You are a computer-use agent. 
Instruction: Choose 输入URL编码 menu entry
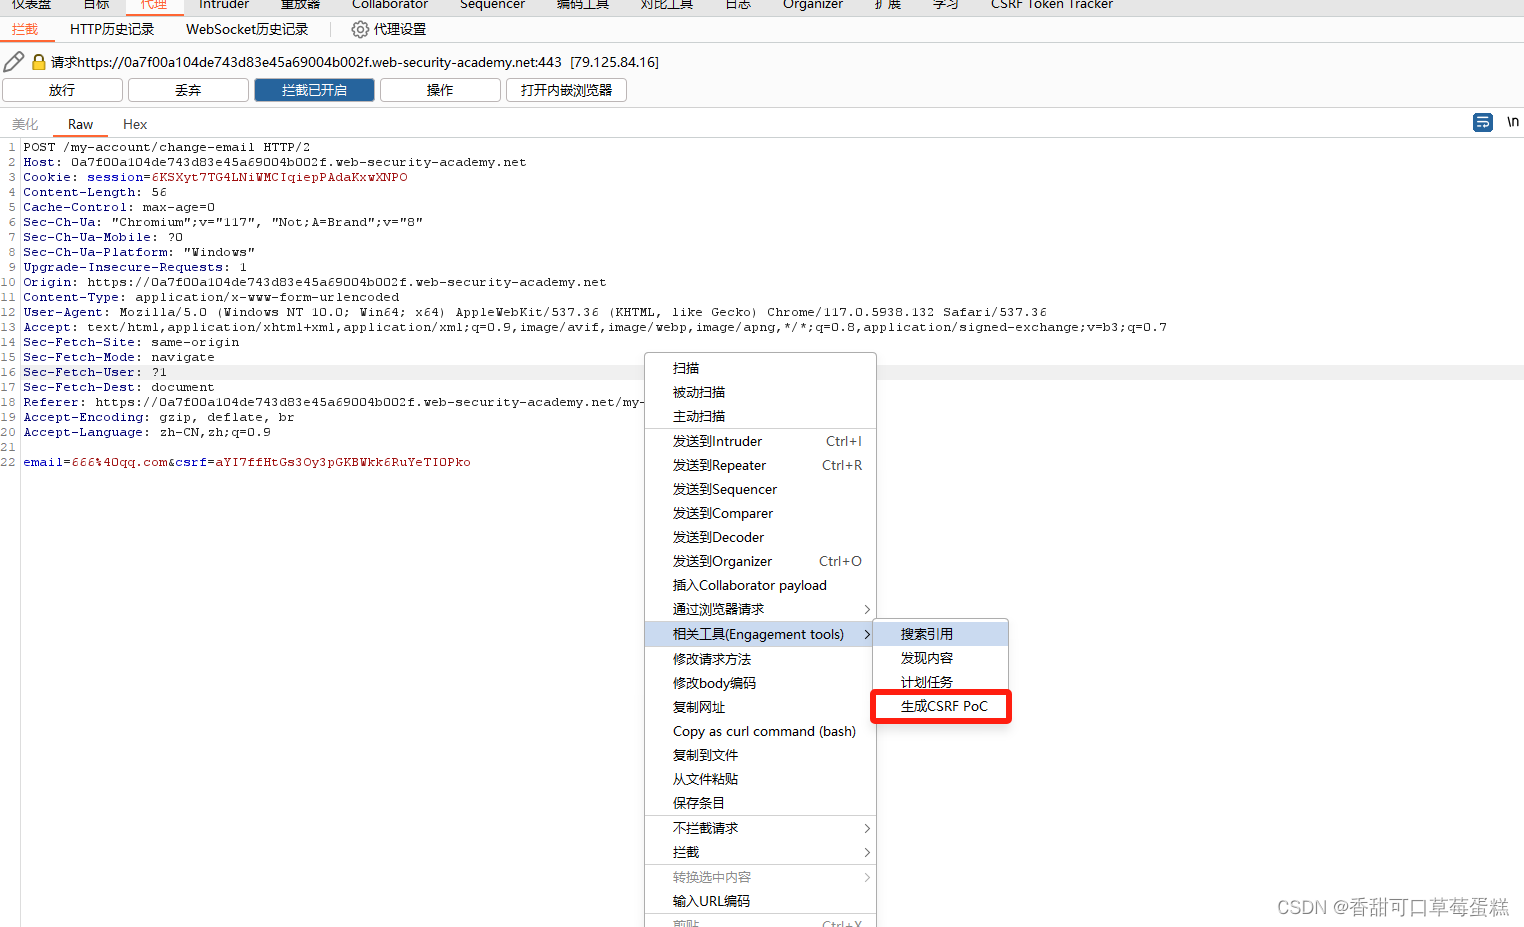pyautogui.click(x=760, y=901)
